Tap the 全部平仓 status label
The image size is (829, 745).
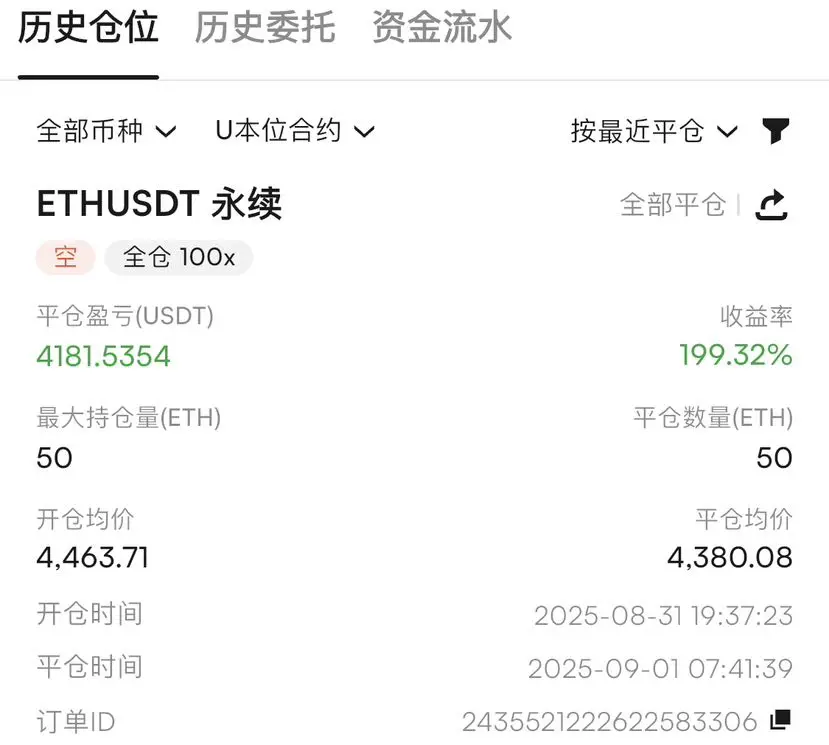pos(673,205)
